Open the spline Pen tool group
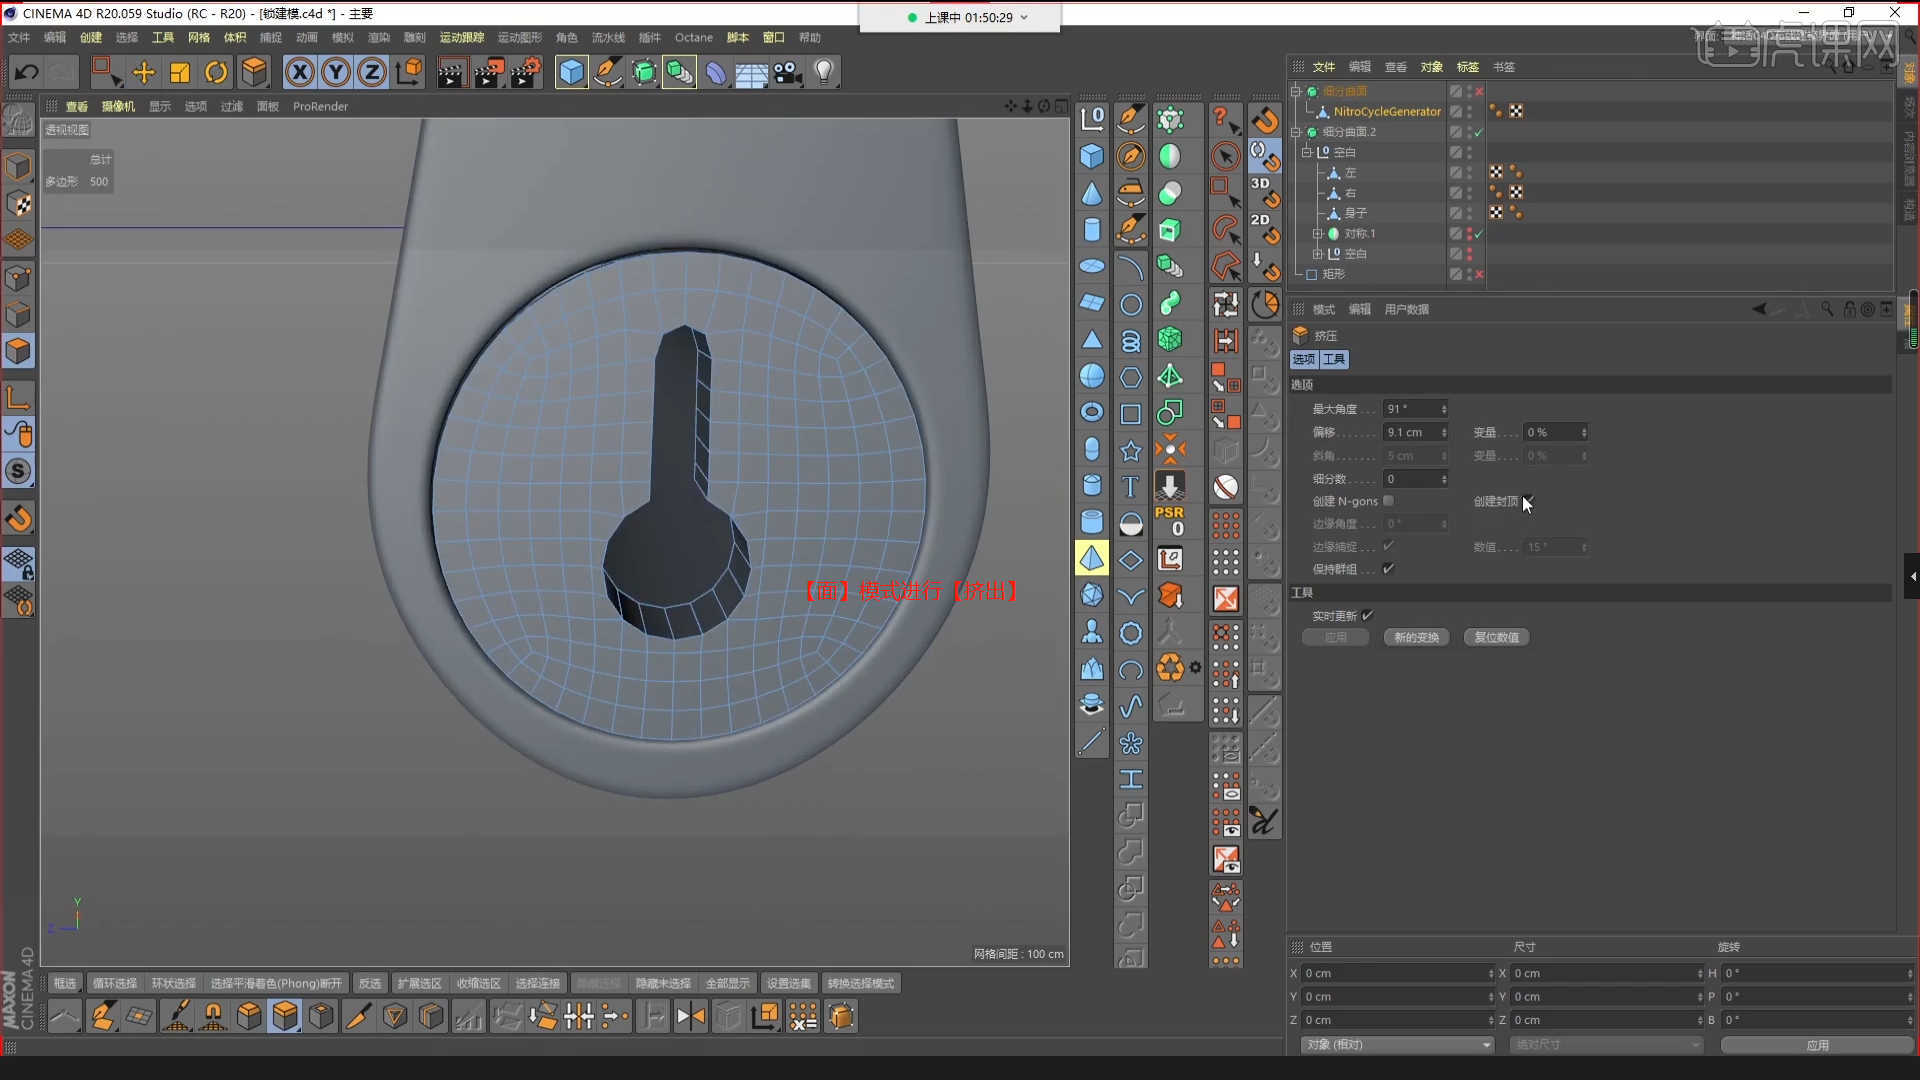The image size is (1920, 1080). [x=607, y=72]
